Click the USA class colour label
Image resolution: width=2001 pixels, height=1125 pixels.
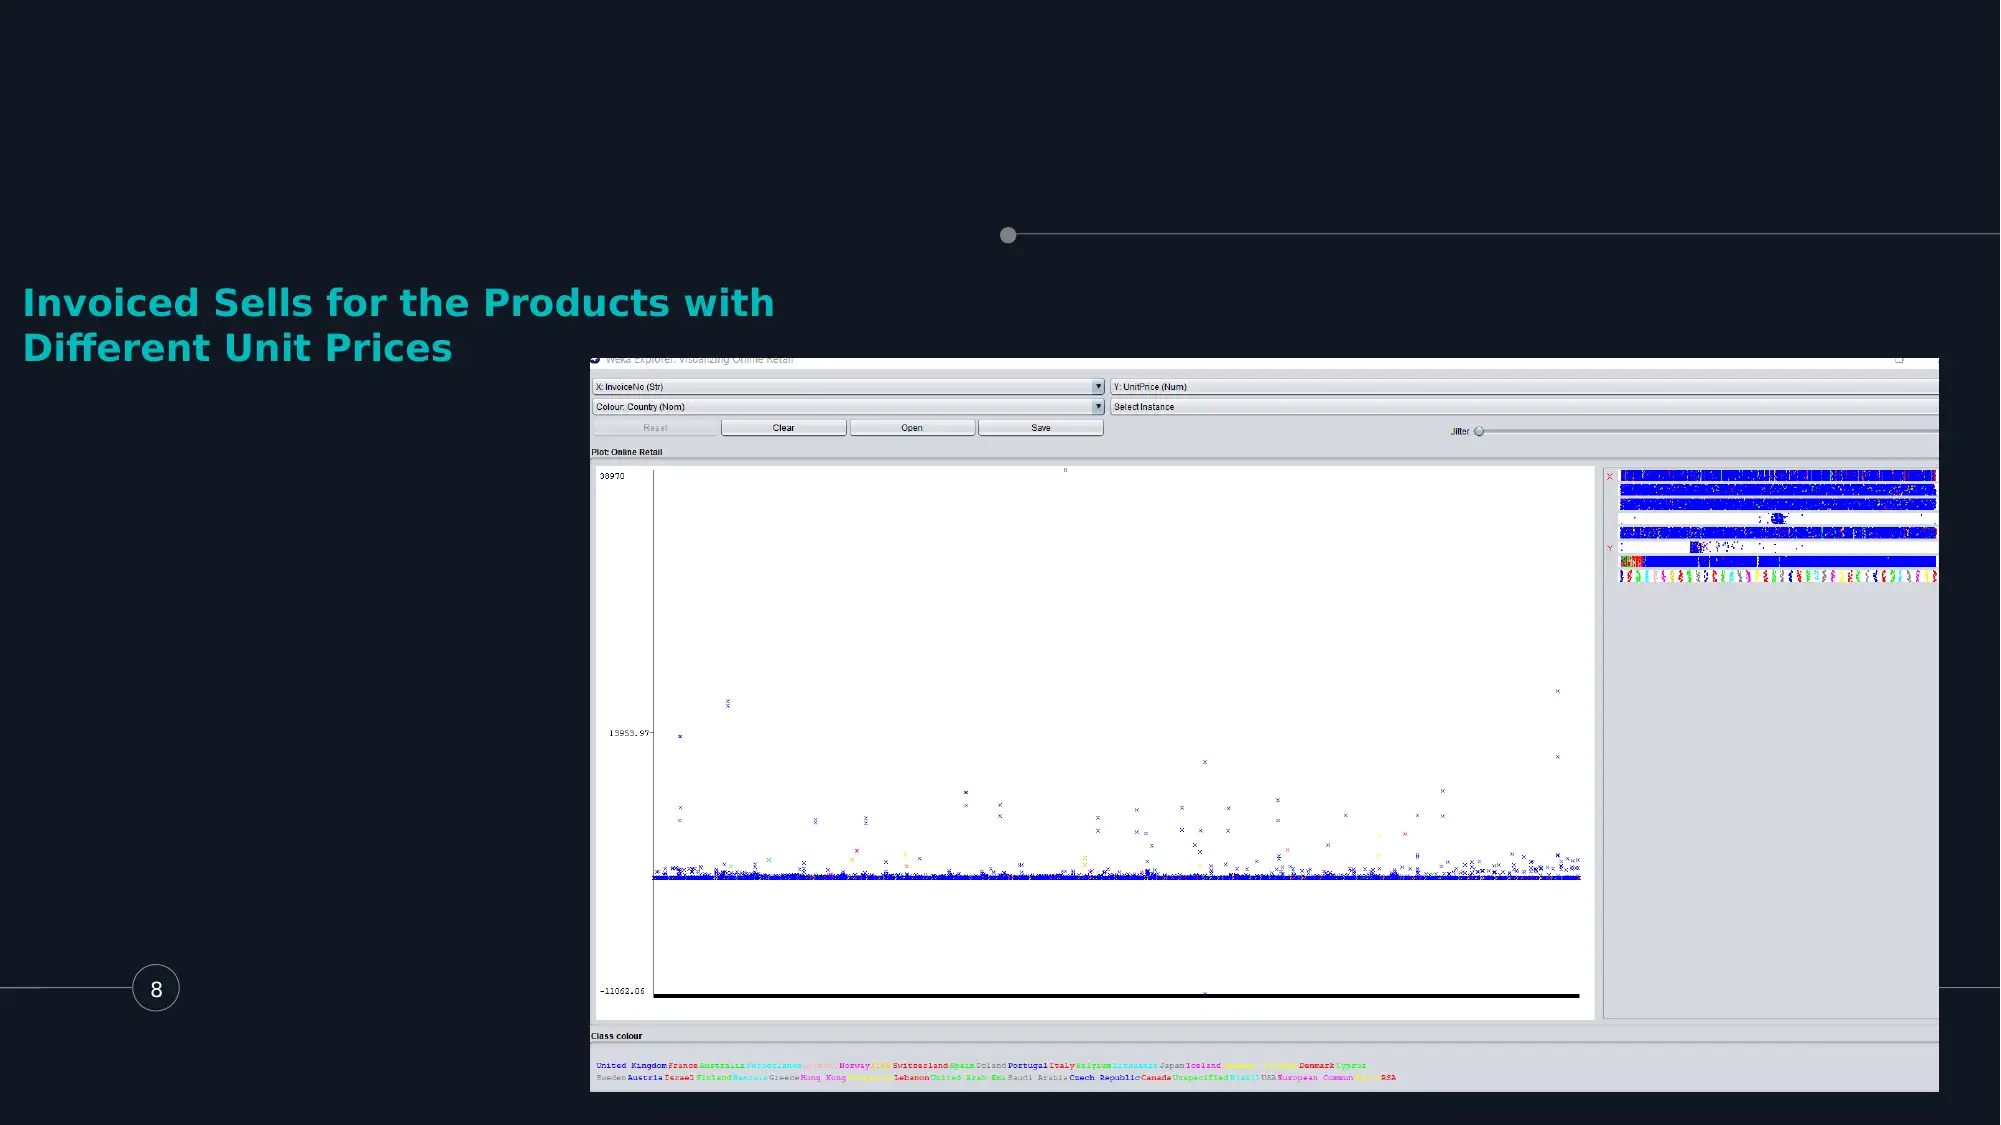click(1268, 1077)
